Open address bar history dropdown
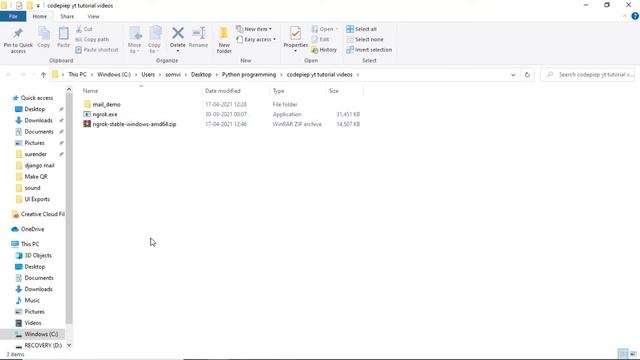The width and height of the screenshot is (640, 360). click(513, 75)
